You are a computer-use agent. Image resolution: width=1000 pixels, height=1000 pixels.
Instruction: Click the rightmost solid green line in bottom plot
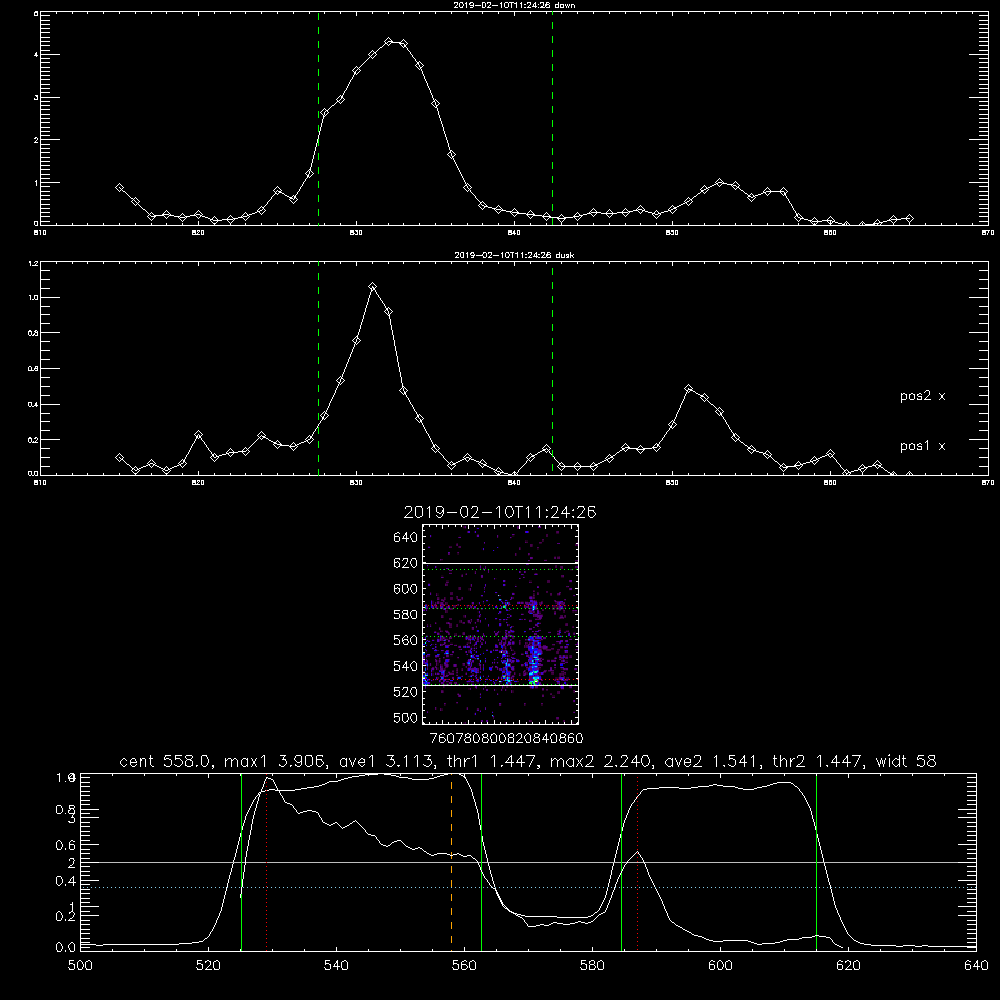click(x=816, y=862)
